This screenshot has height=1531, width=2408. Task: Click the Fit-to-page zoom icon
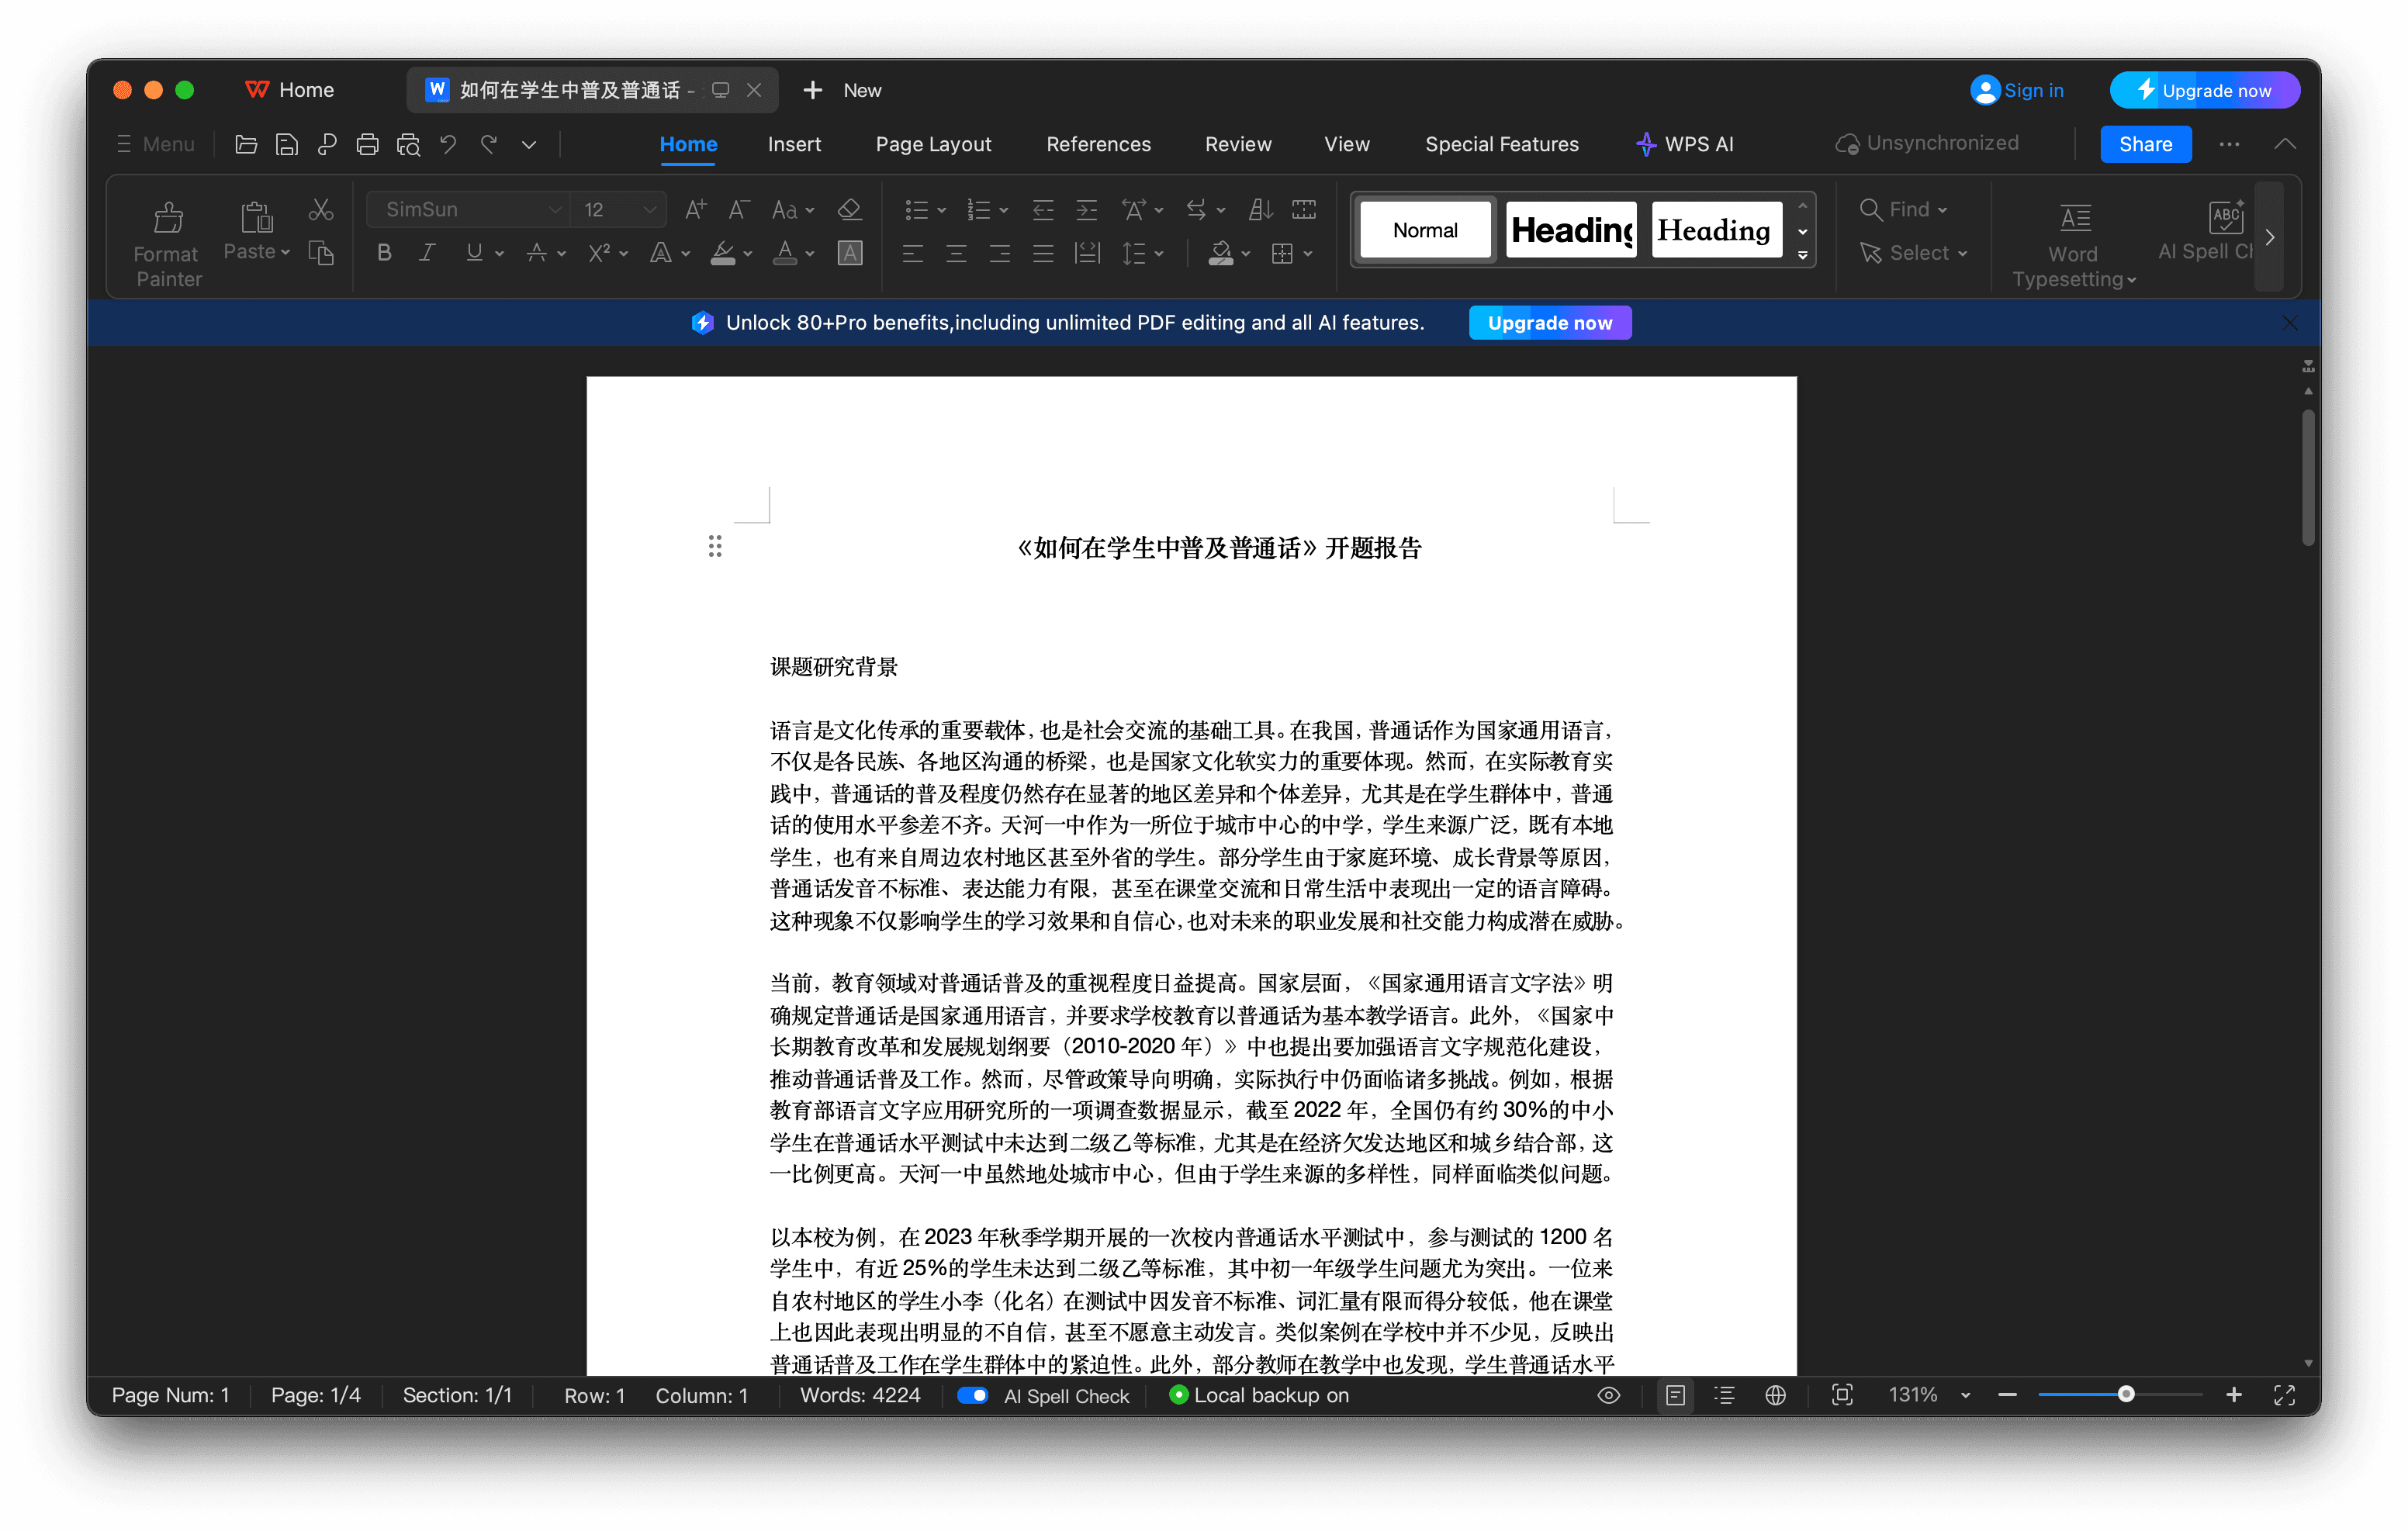click(x=1842, y=1395)
